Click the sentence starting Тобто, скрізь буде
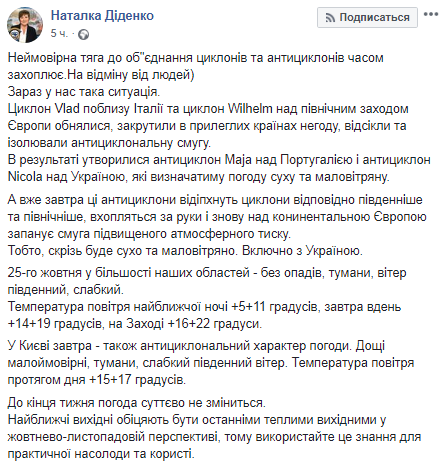446x469 pixels. (x=185, y=250)
